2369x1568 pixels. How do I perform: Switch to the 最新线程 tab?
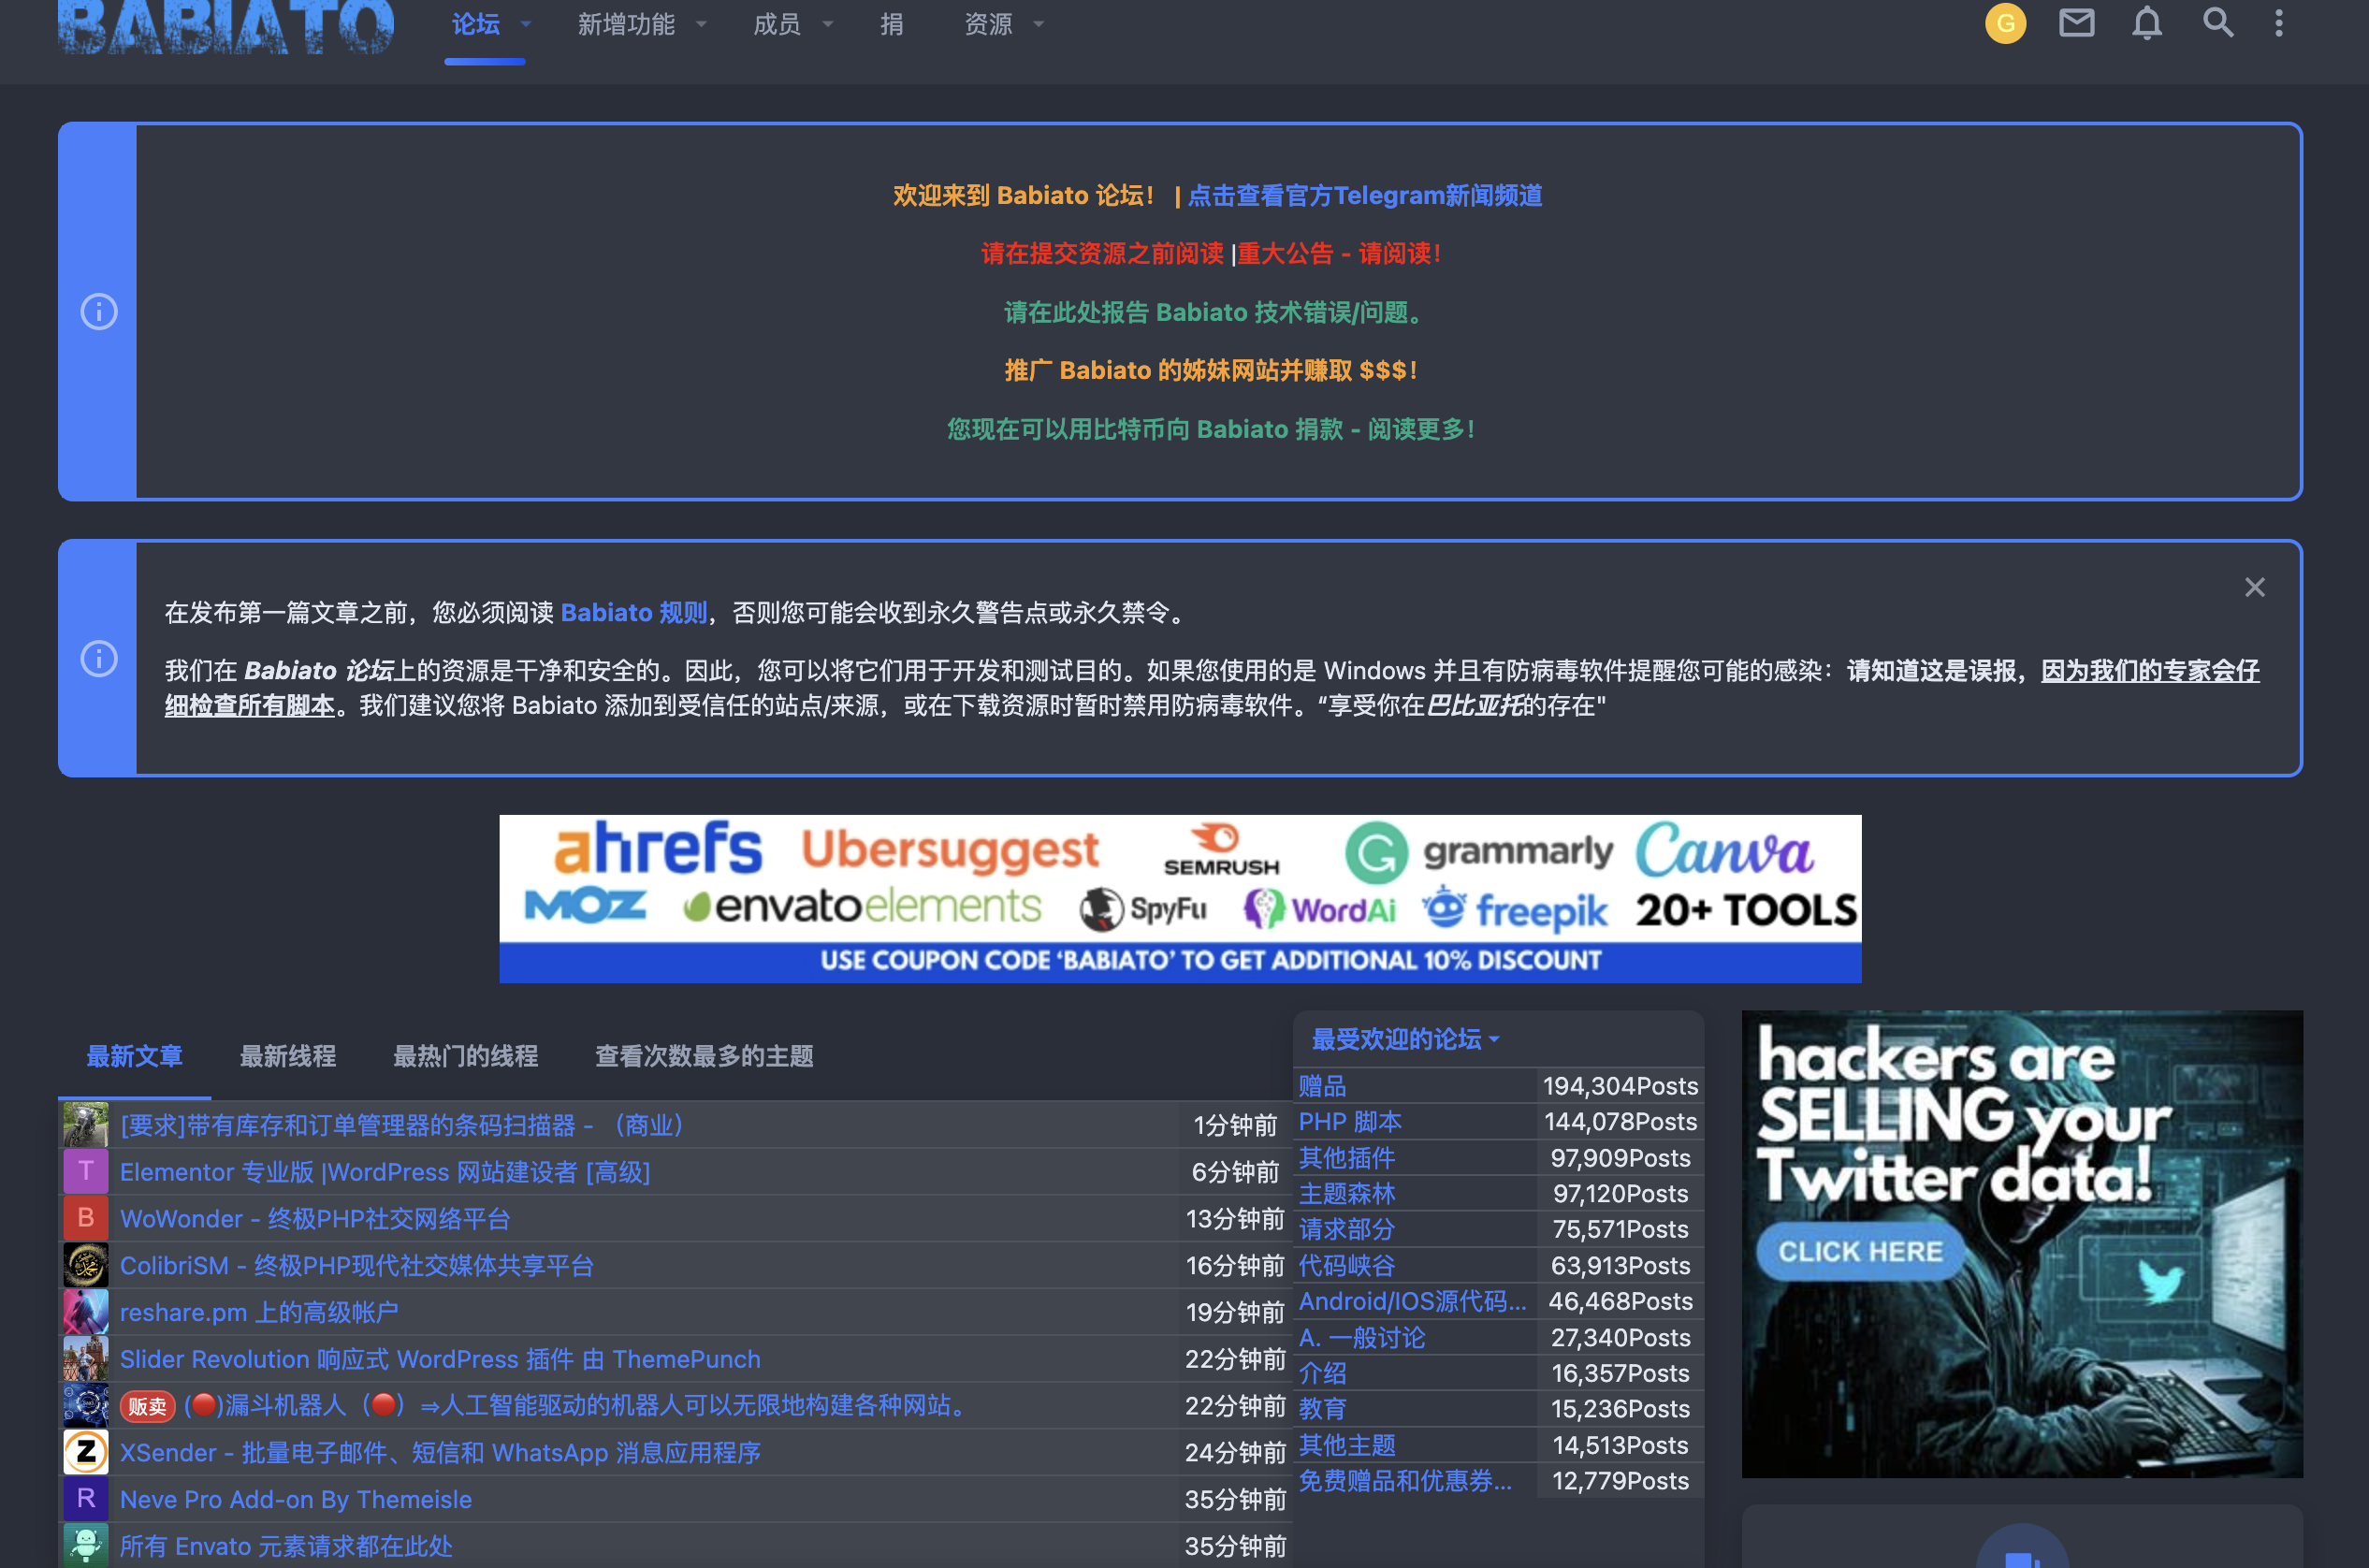pos(287,1056)
